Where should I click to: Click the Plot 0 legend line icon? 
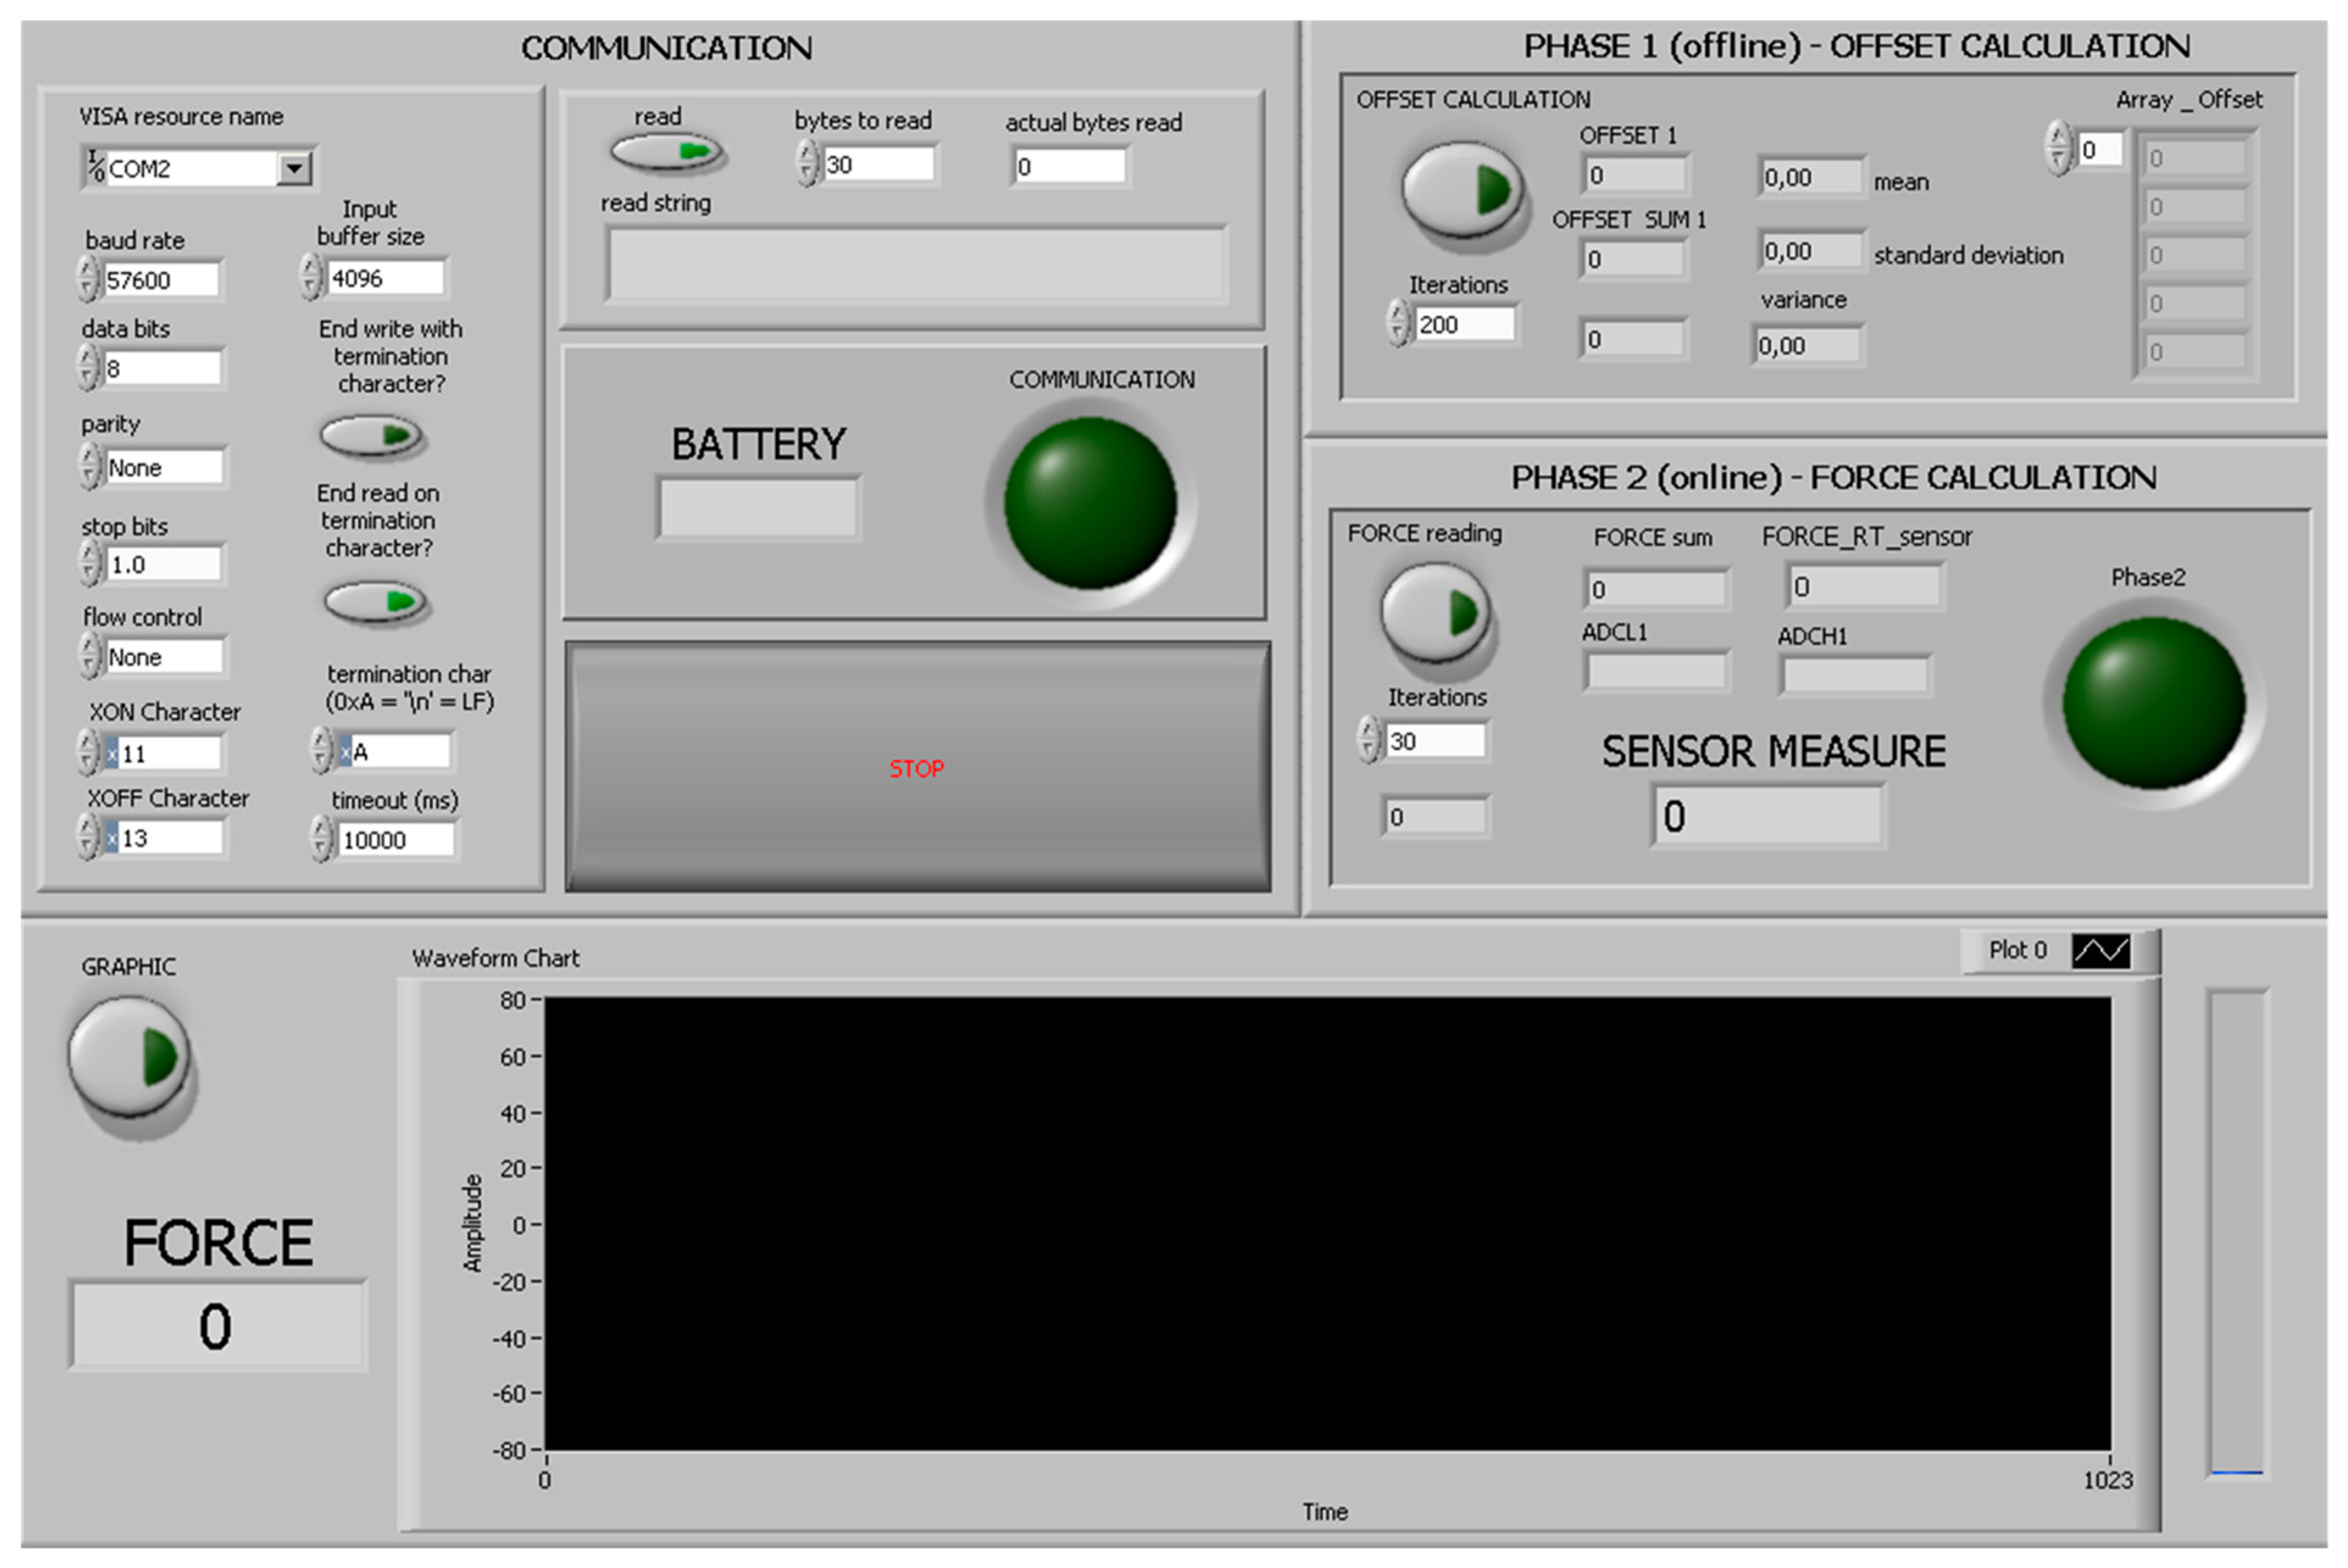point(2099,950)
